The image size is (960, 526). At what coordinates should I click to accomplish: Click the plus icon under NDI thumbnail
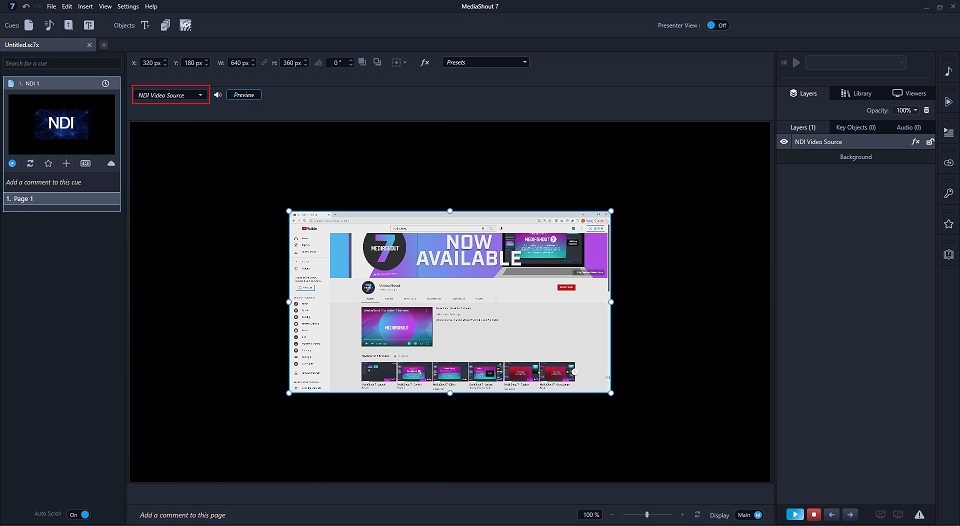tap(66, 163)
